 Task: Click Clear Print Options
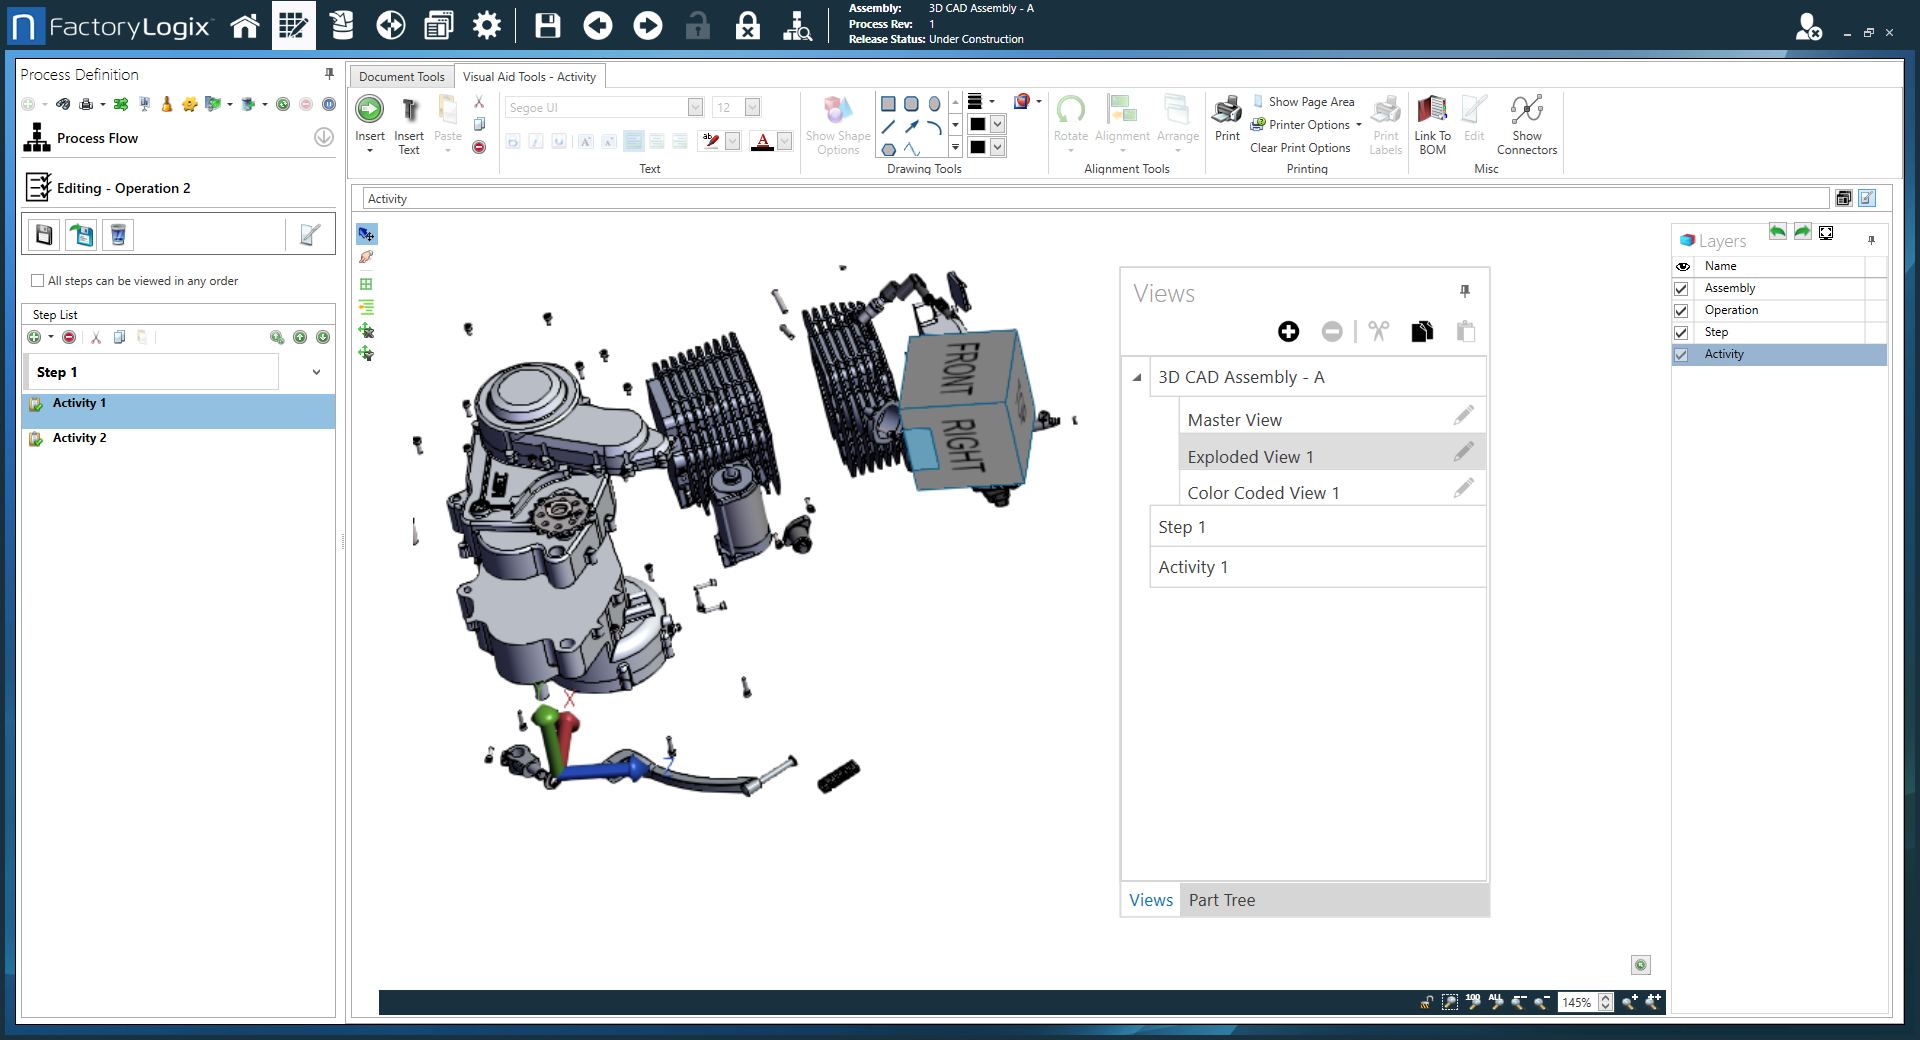pos(1300,148)
